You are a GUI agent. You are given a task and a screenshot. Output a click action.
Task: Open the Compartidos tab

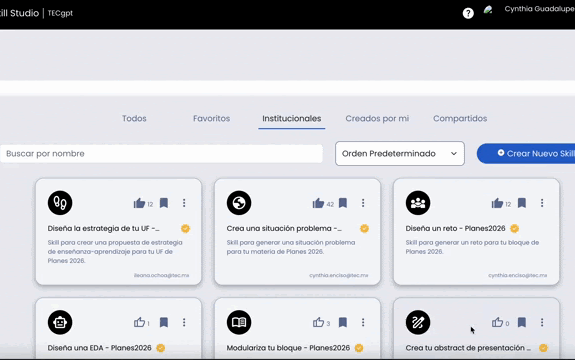[x=460, y=118]
